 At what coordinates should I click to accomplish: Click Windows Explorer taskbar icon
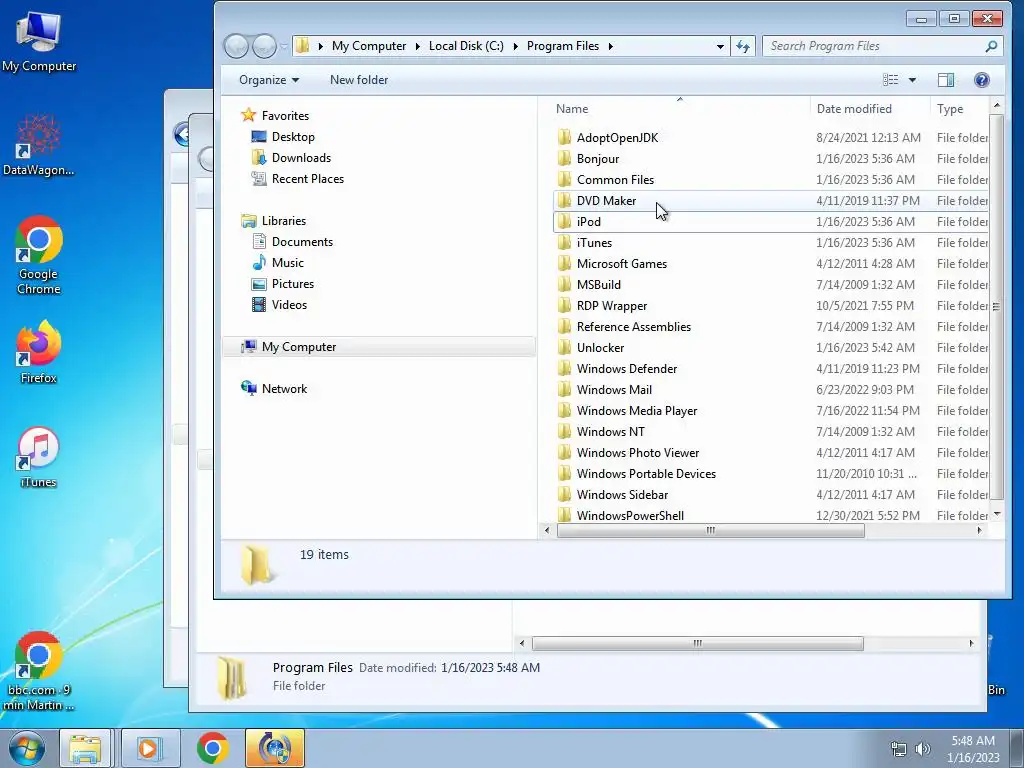pos(86,748)
